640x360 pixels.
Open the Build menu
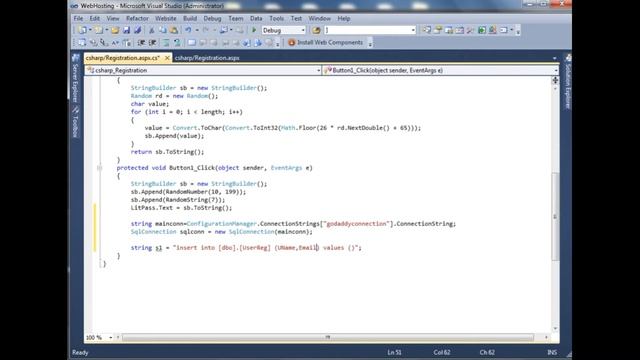tap(190, 18)
